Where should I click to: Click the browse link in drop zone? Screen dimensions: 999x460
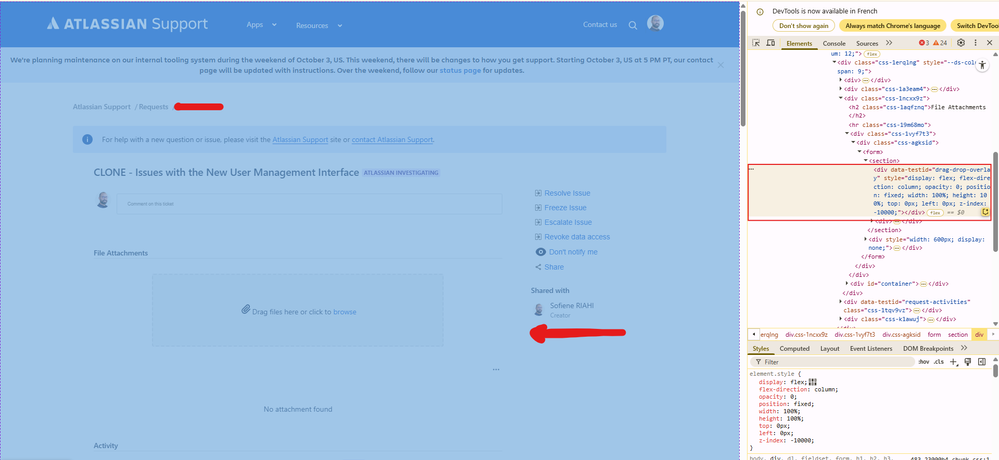[x=345, y=312]
